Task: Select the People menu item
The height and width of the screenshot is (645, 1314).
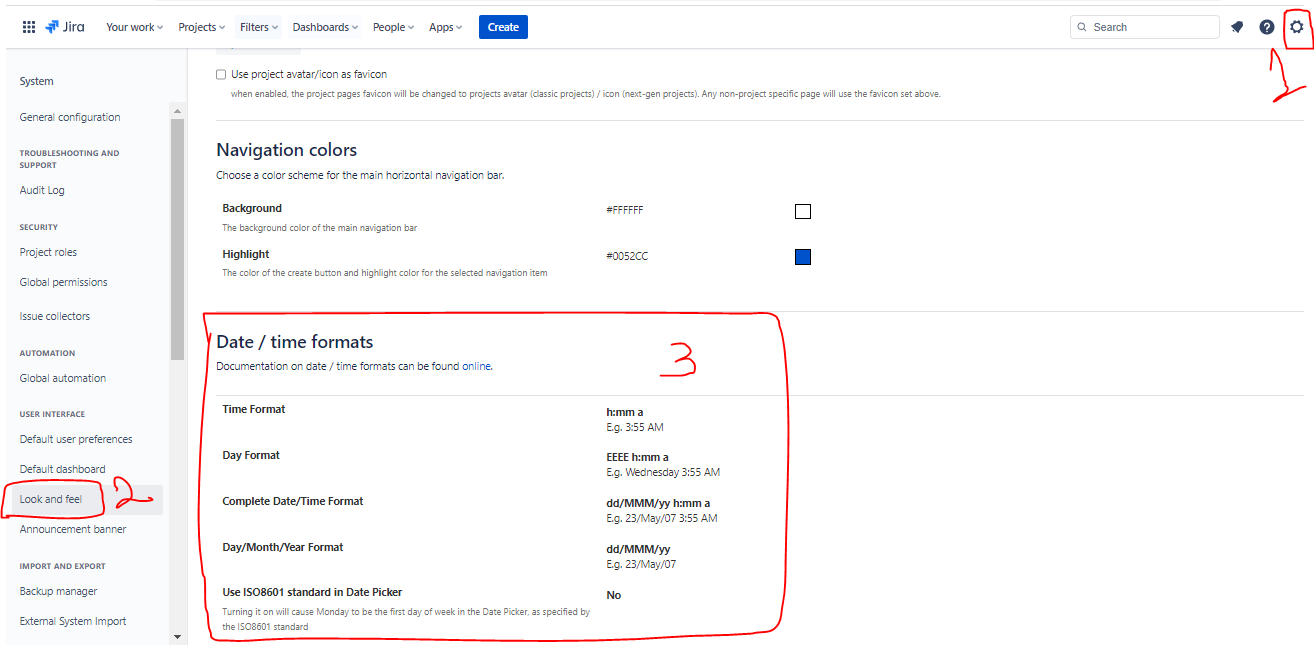Action: click(392, 27)
